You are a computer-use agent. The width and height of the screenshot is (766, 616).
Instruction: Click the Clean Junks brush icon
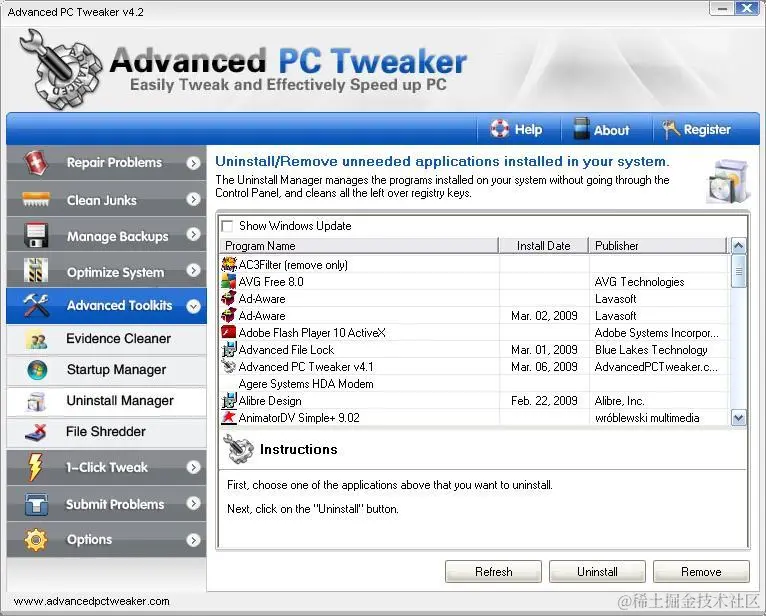(36, 199)
